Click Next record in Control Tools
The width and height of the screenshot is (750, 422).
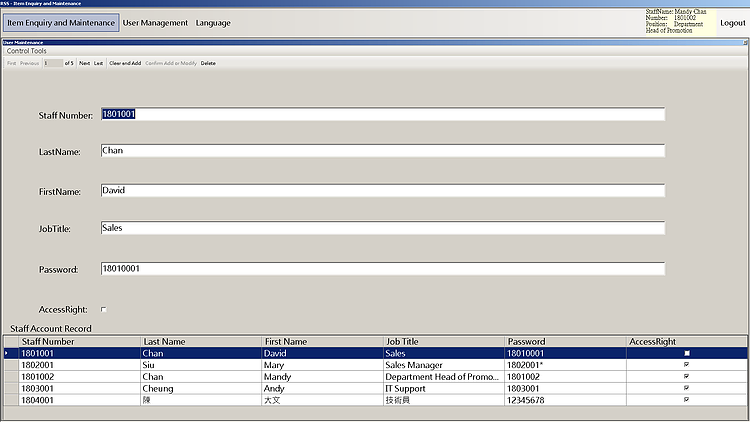(84, 63)
